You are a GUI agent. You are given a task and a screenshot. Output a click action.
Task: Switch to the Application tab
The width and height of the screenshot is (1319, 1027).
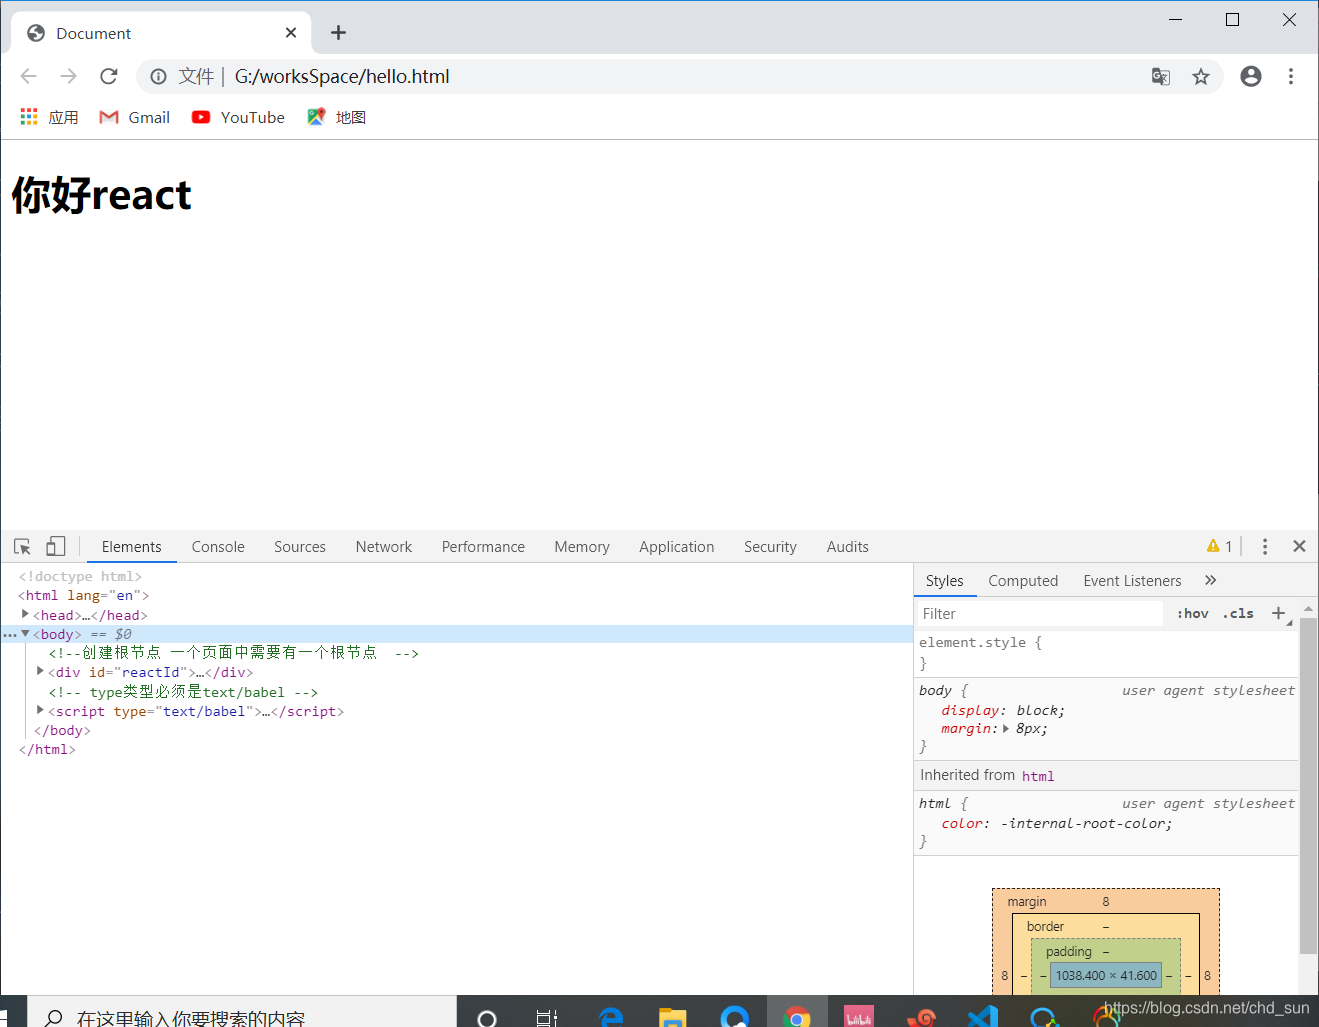[677, 547]
